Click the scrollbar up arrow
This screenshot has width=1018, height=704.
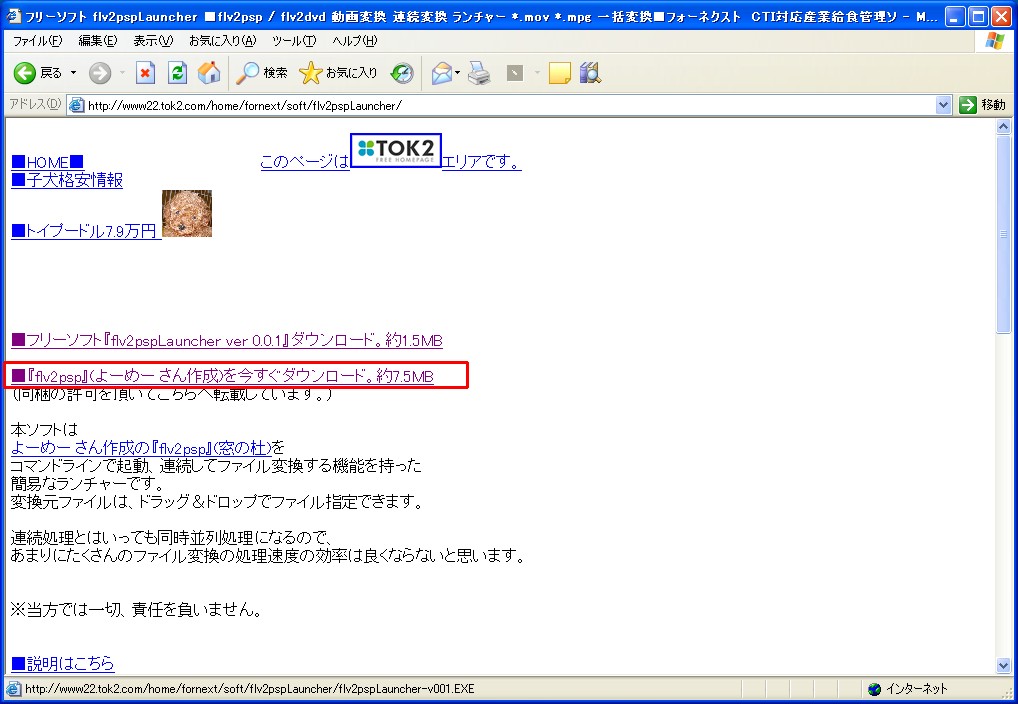(1003, 127)
